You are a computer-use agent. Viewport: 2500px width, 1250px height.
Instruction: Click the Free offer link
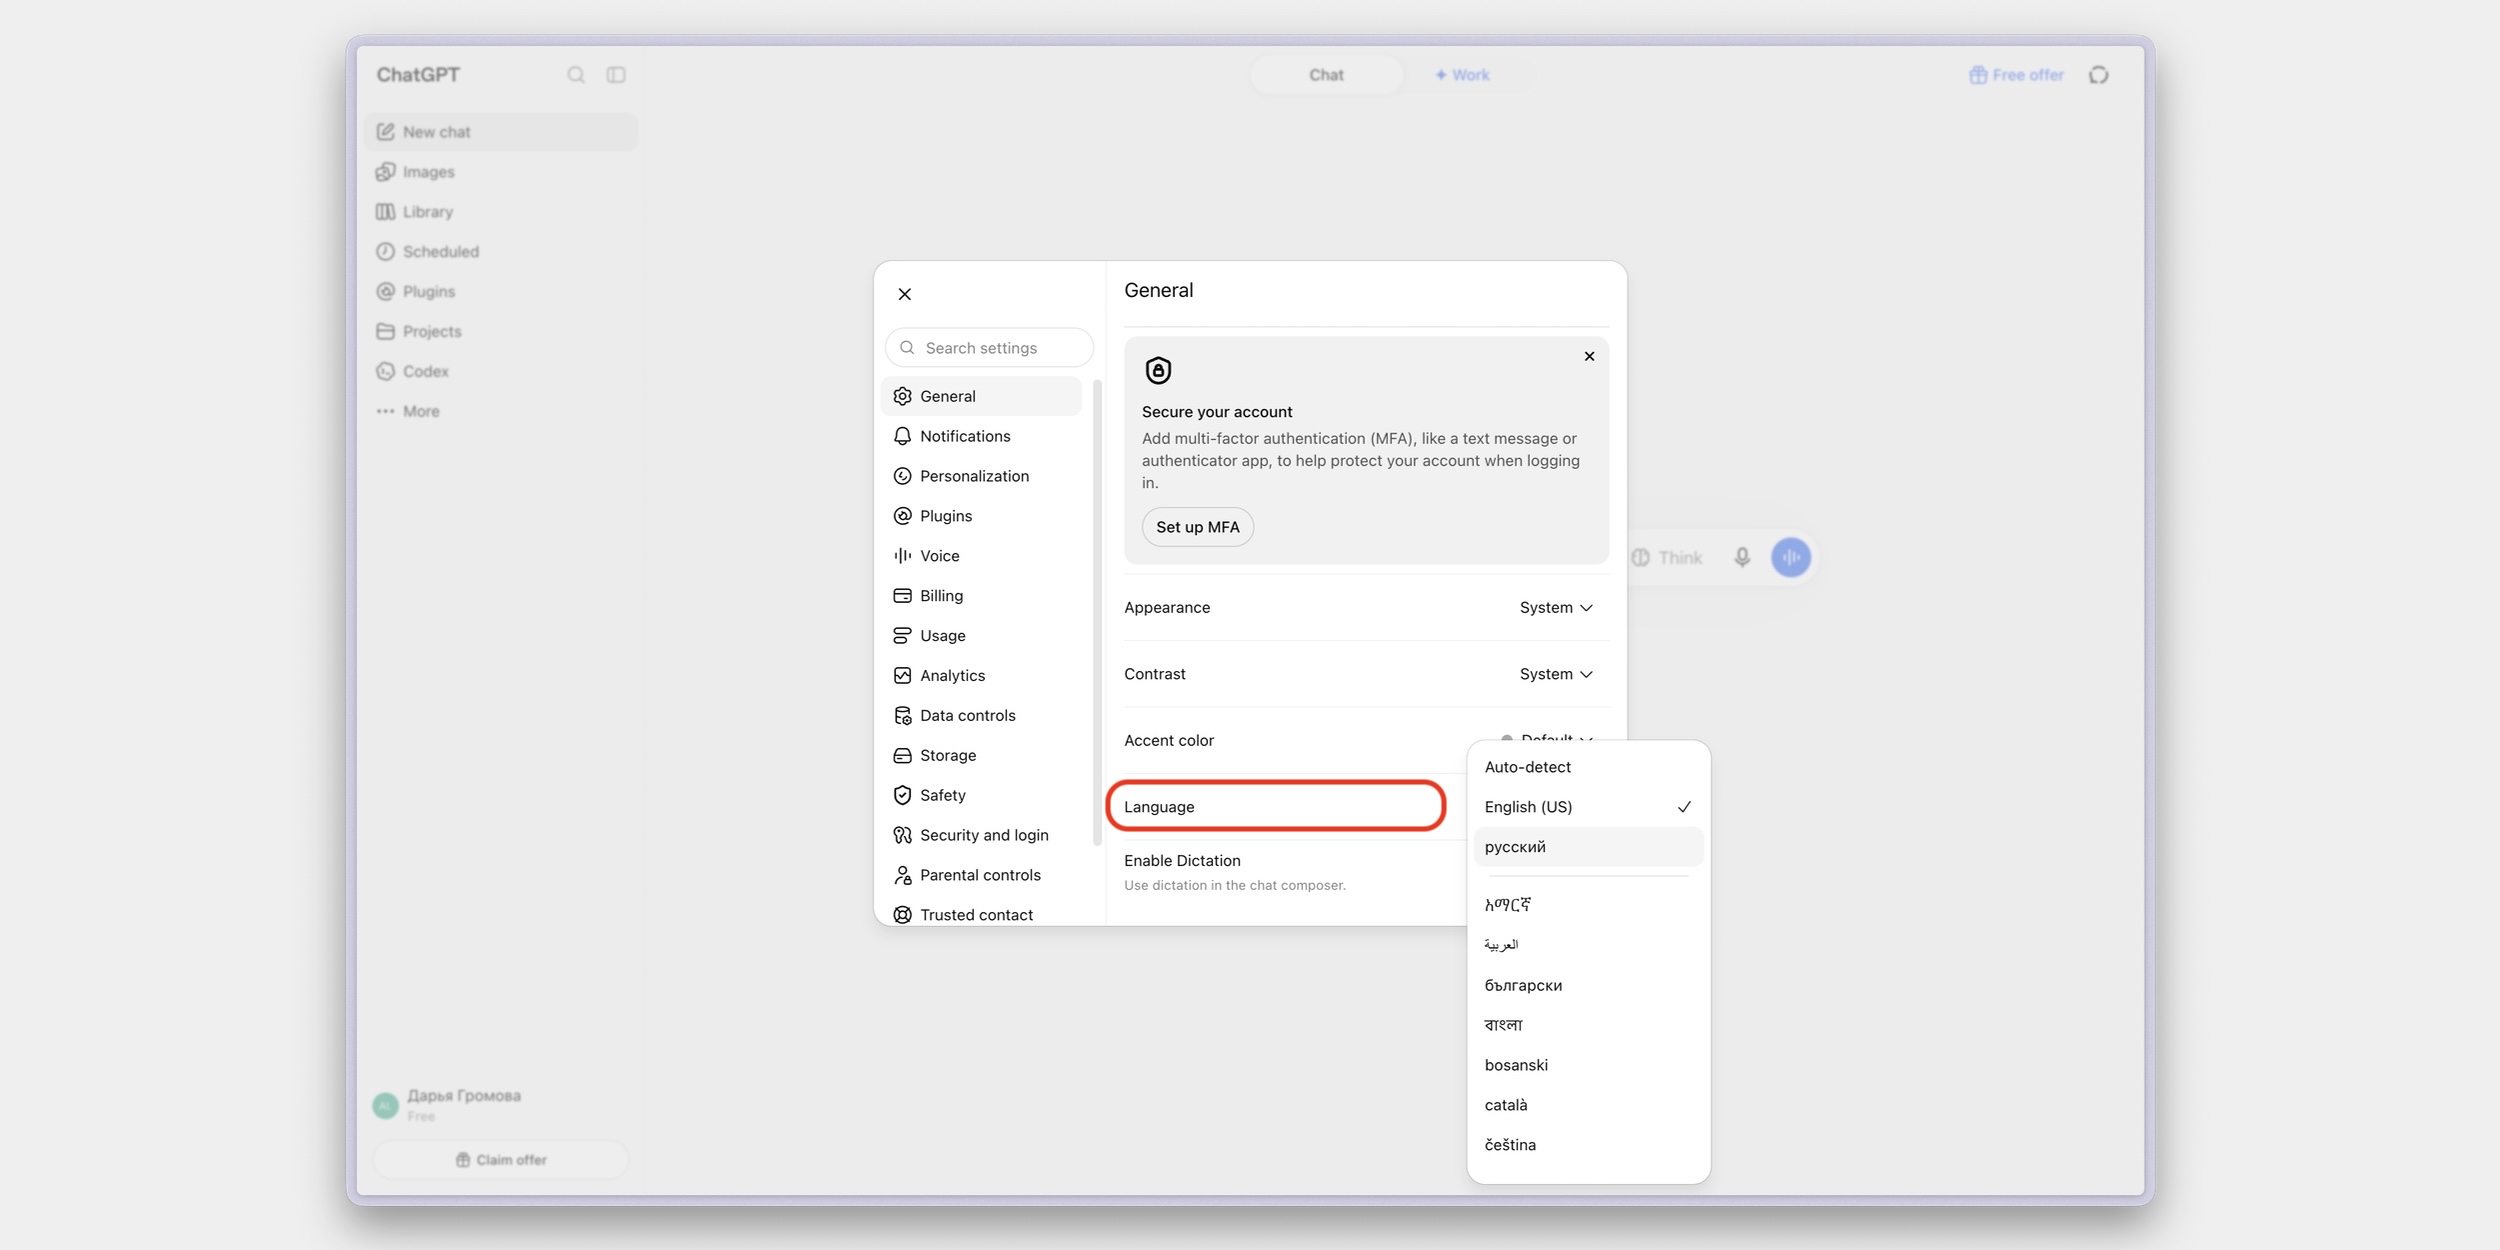[x=2016, y=75]
